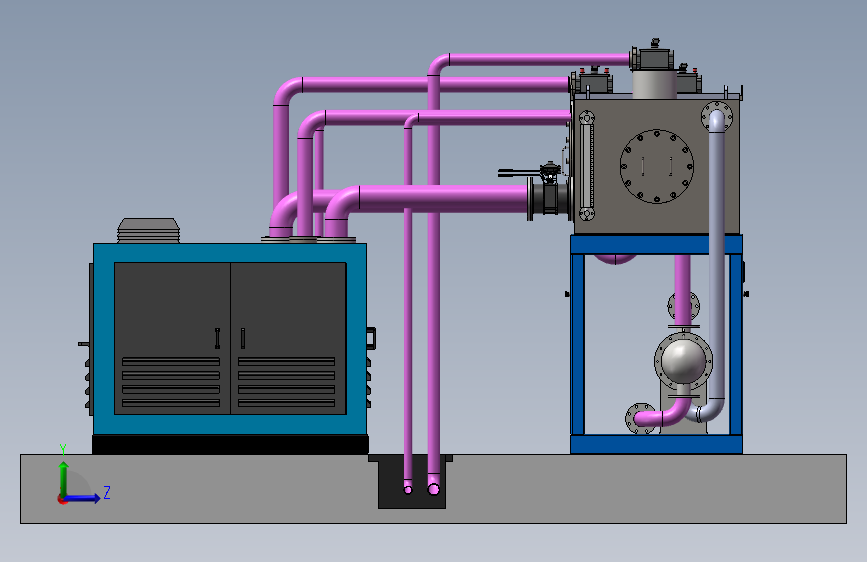Select the thin magenta pipe end in the pit
867x562 pixels.
[408, 488]
